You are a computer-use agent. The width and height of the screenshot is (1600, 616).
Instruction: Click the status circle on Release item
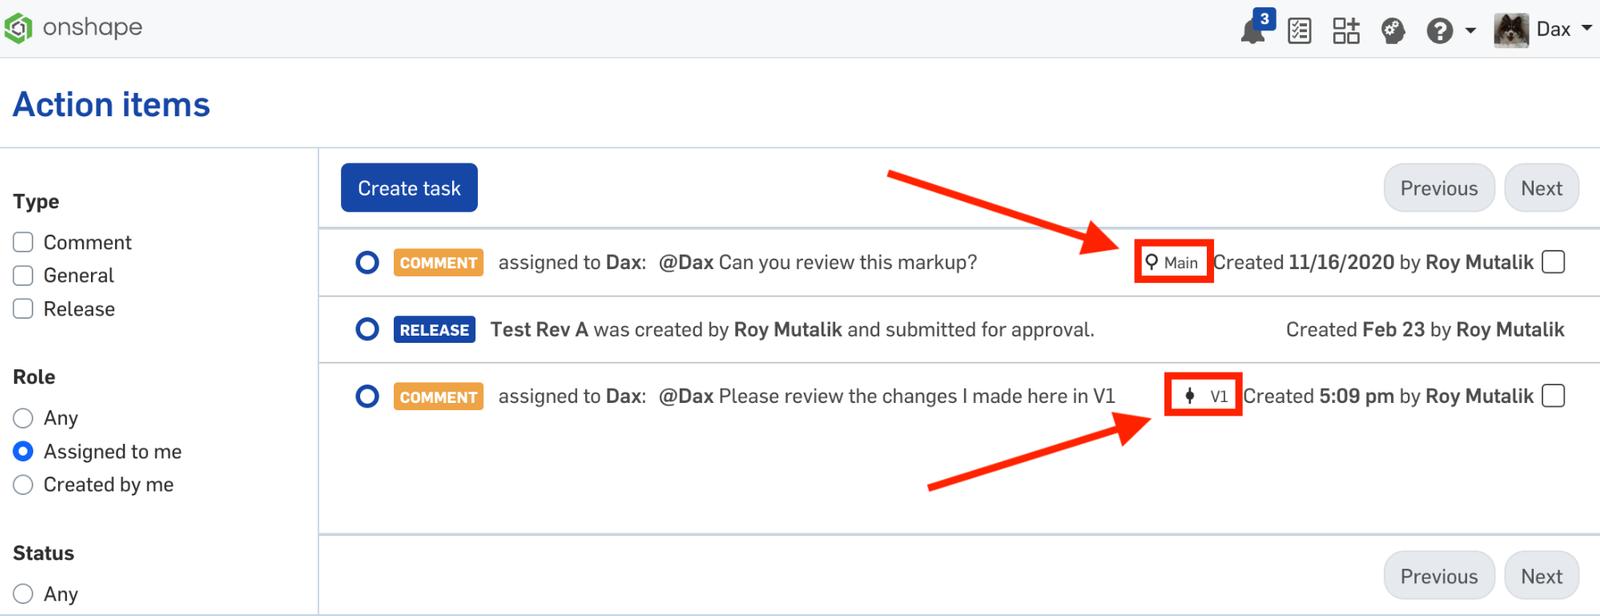[x=367, y=329]
